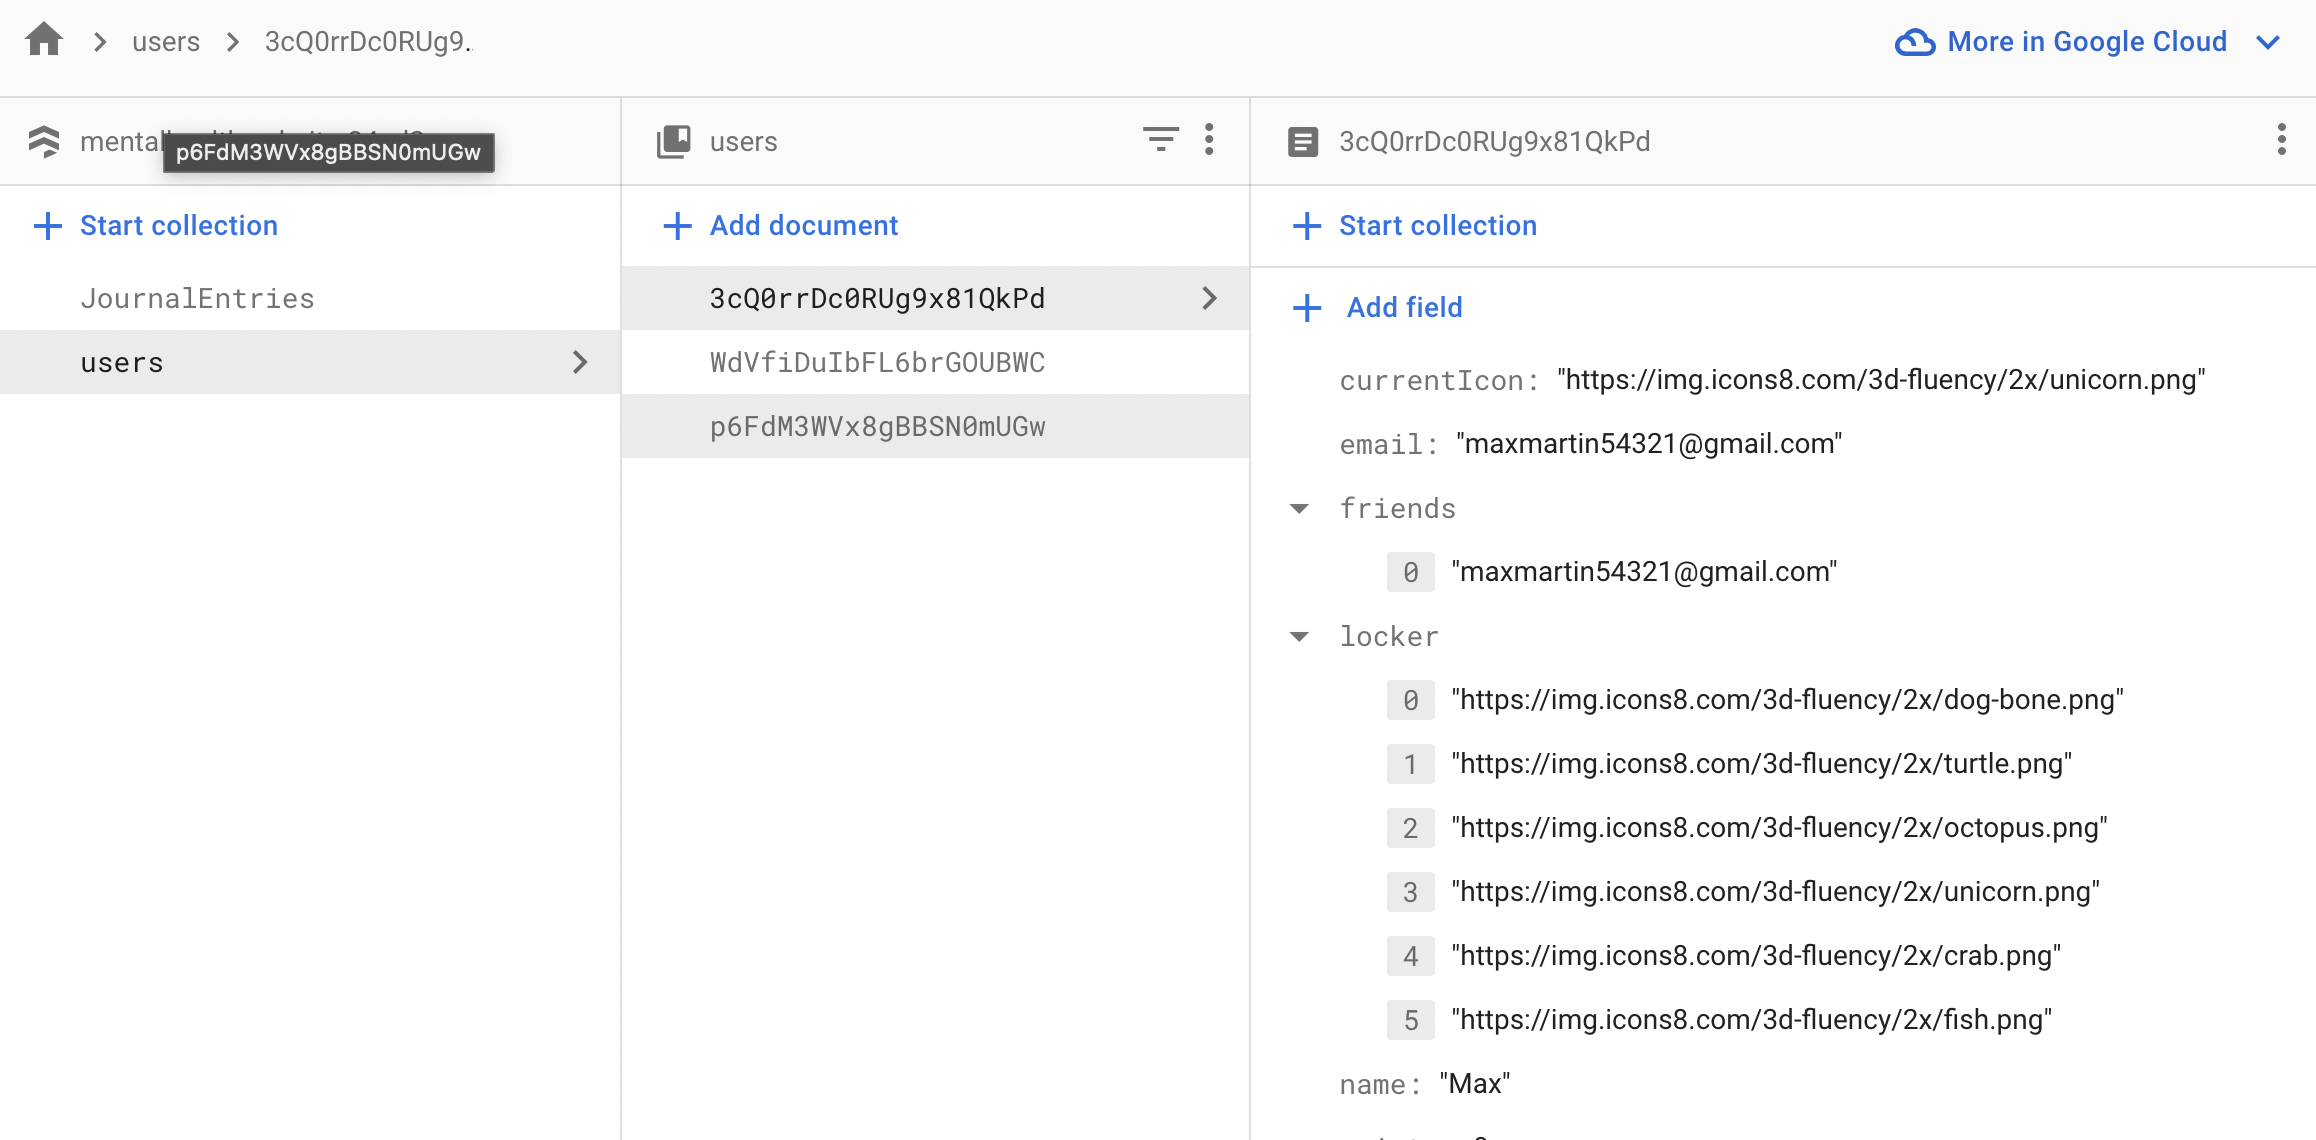The image size is (2316, 1140).
Task: Collapse the locker array field
Action: (x=1299, y=637)
